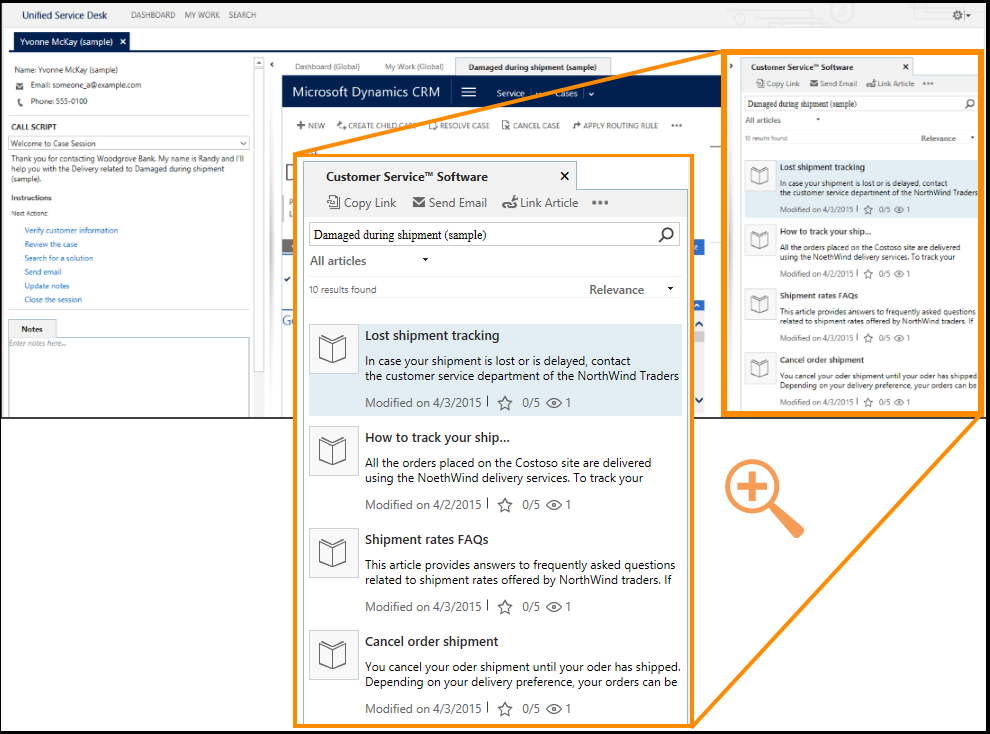
Task: Click the Send email link in Next Actions
Action: (43, 272)
